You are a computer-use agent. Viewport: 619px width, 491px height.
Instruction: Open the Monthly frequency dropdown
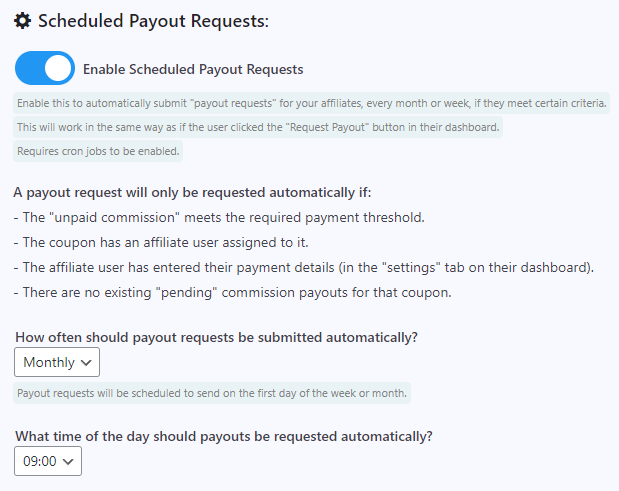tap(57, 362)
